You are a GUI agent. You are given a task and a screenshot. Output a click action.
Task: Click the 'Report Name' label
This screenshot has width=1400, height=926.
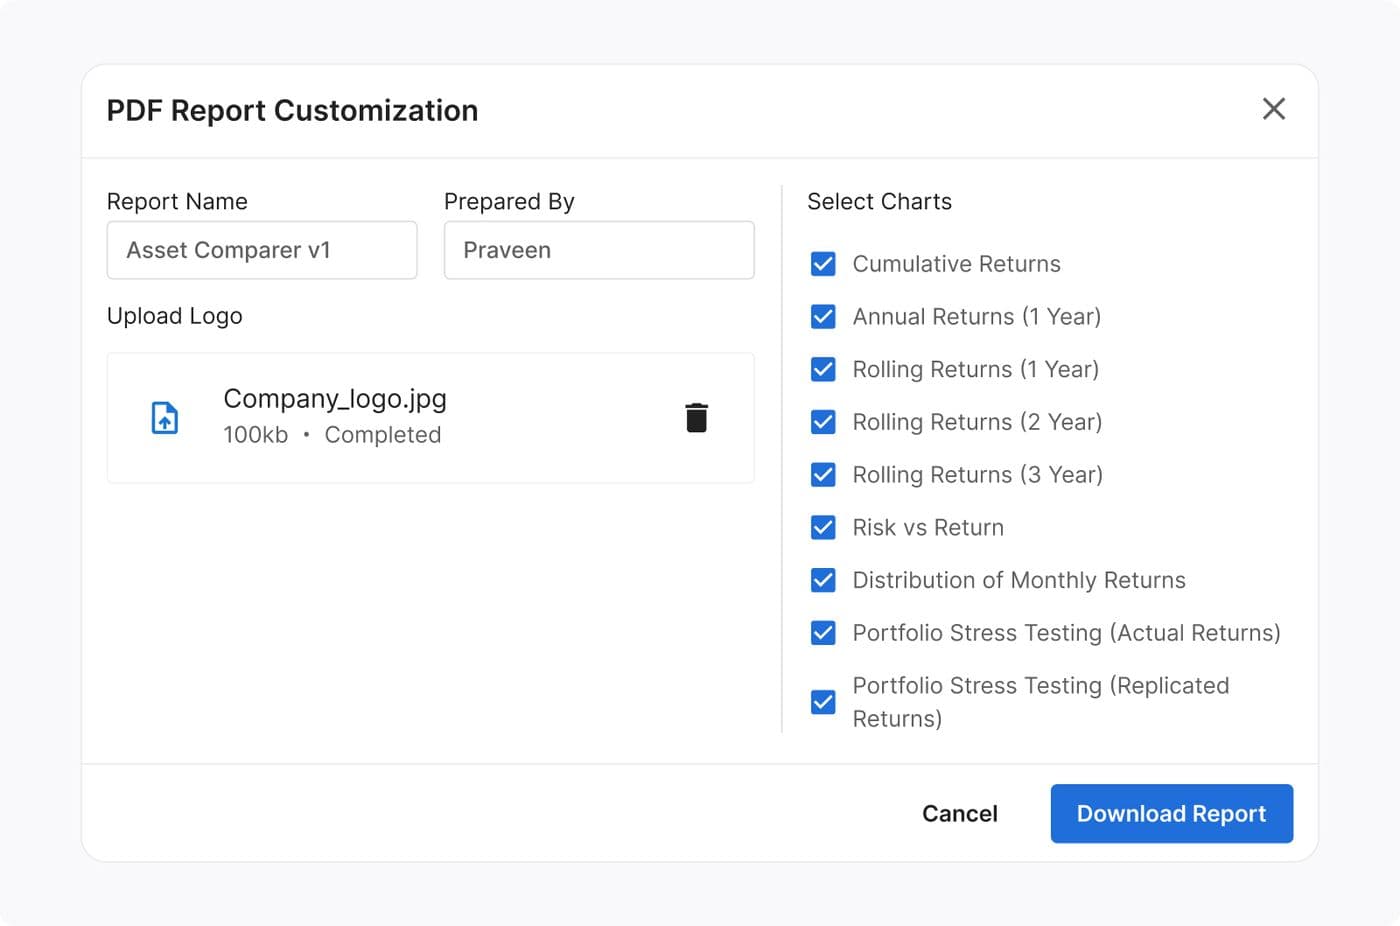[177, 202]
